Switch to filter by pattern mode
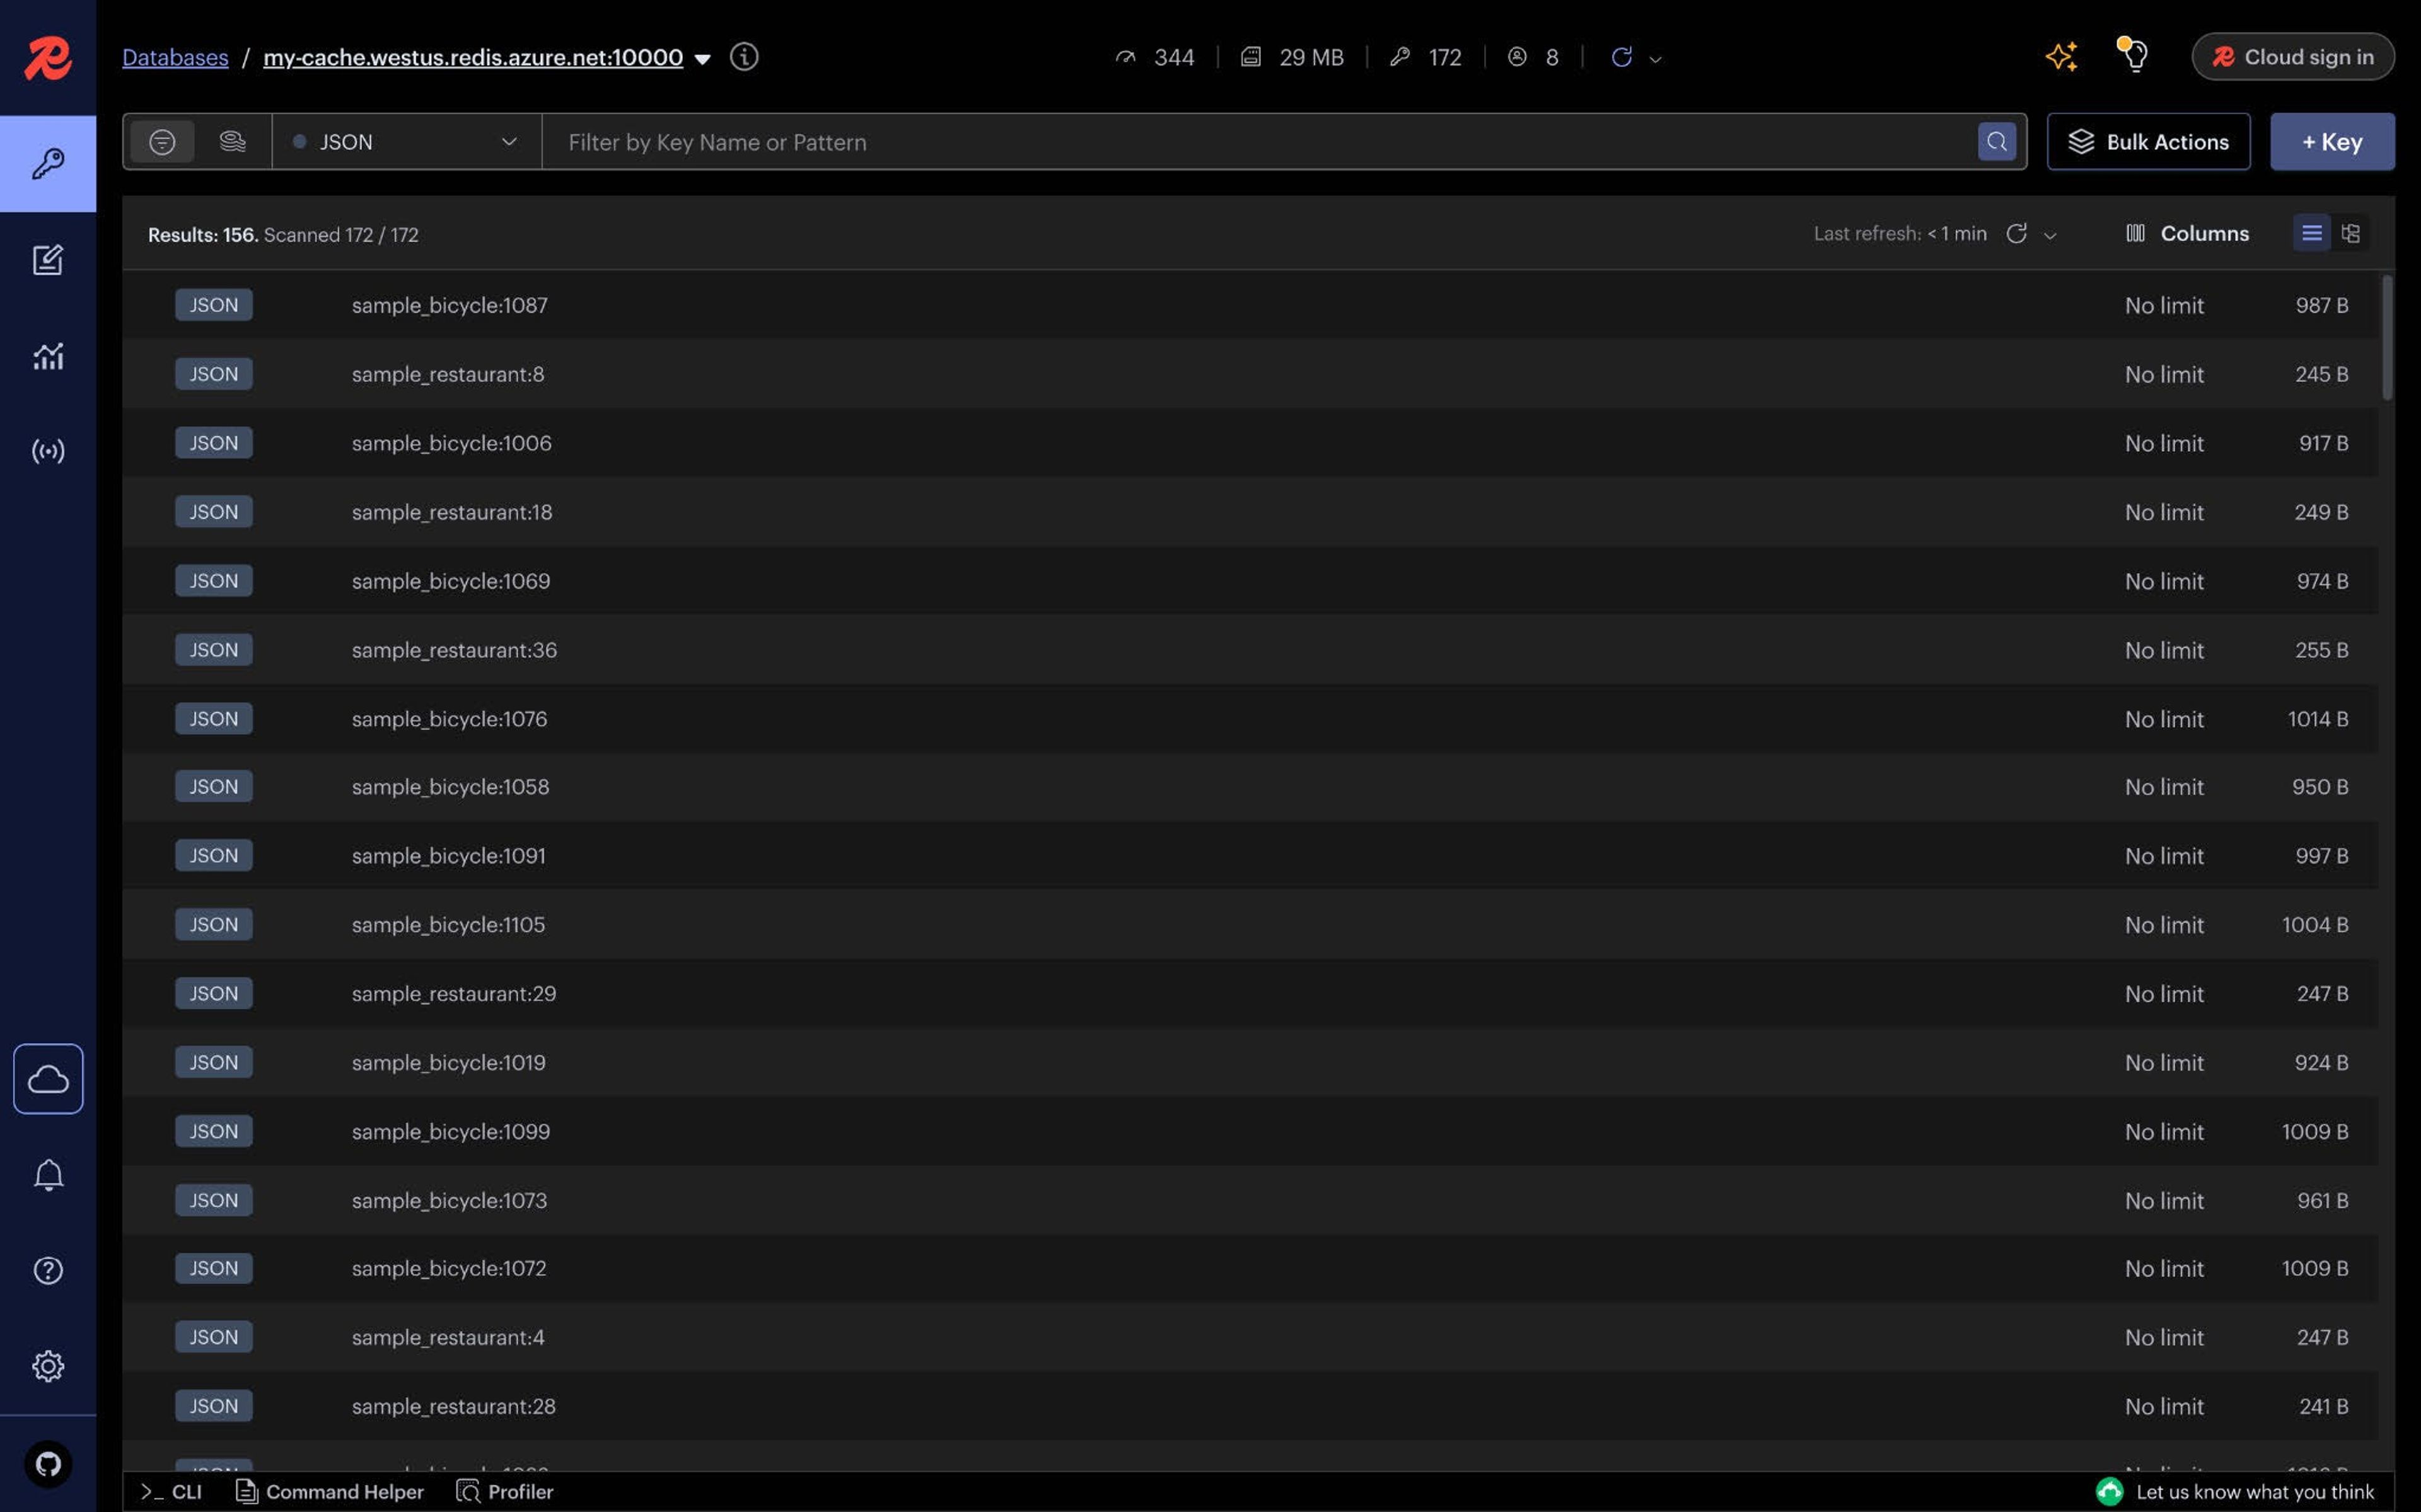 pos(162,142)
